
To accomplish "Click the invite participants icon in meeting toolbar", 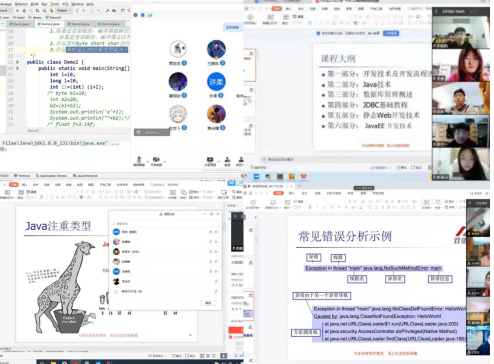I will (x=228, y=161).
